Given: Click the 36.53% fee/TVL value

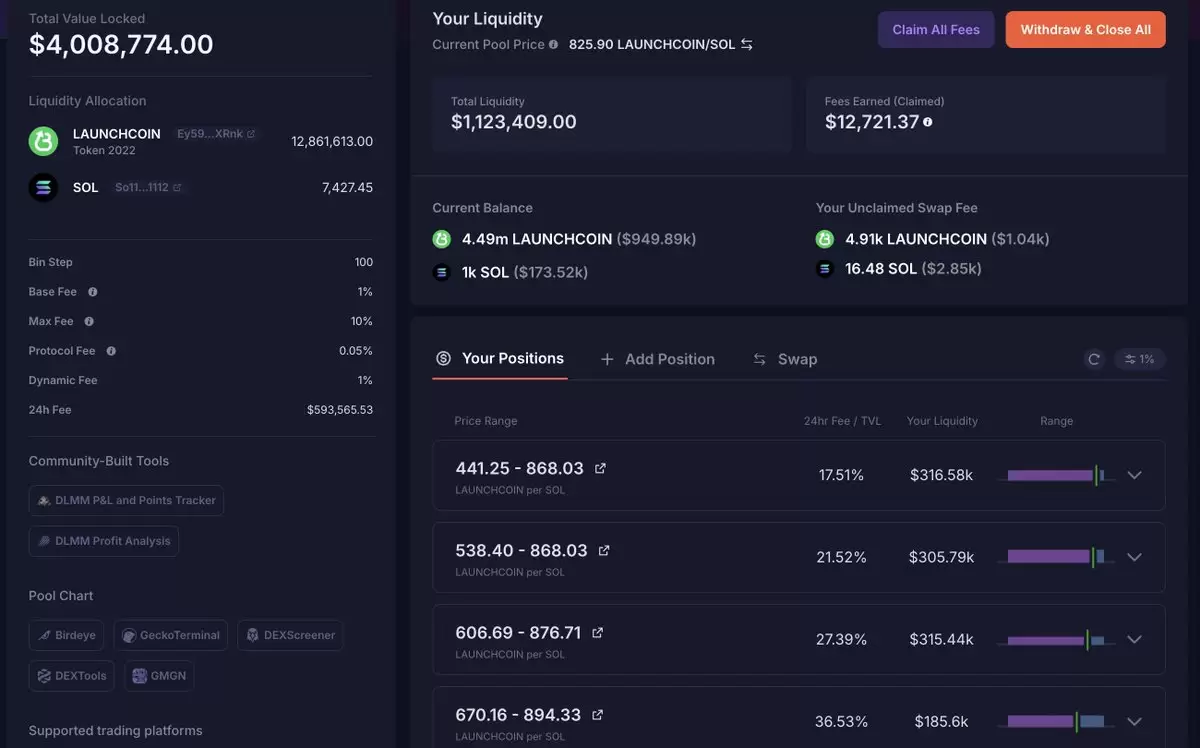Looking at the screenshot, I should click(841, 721).
